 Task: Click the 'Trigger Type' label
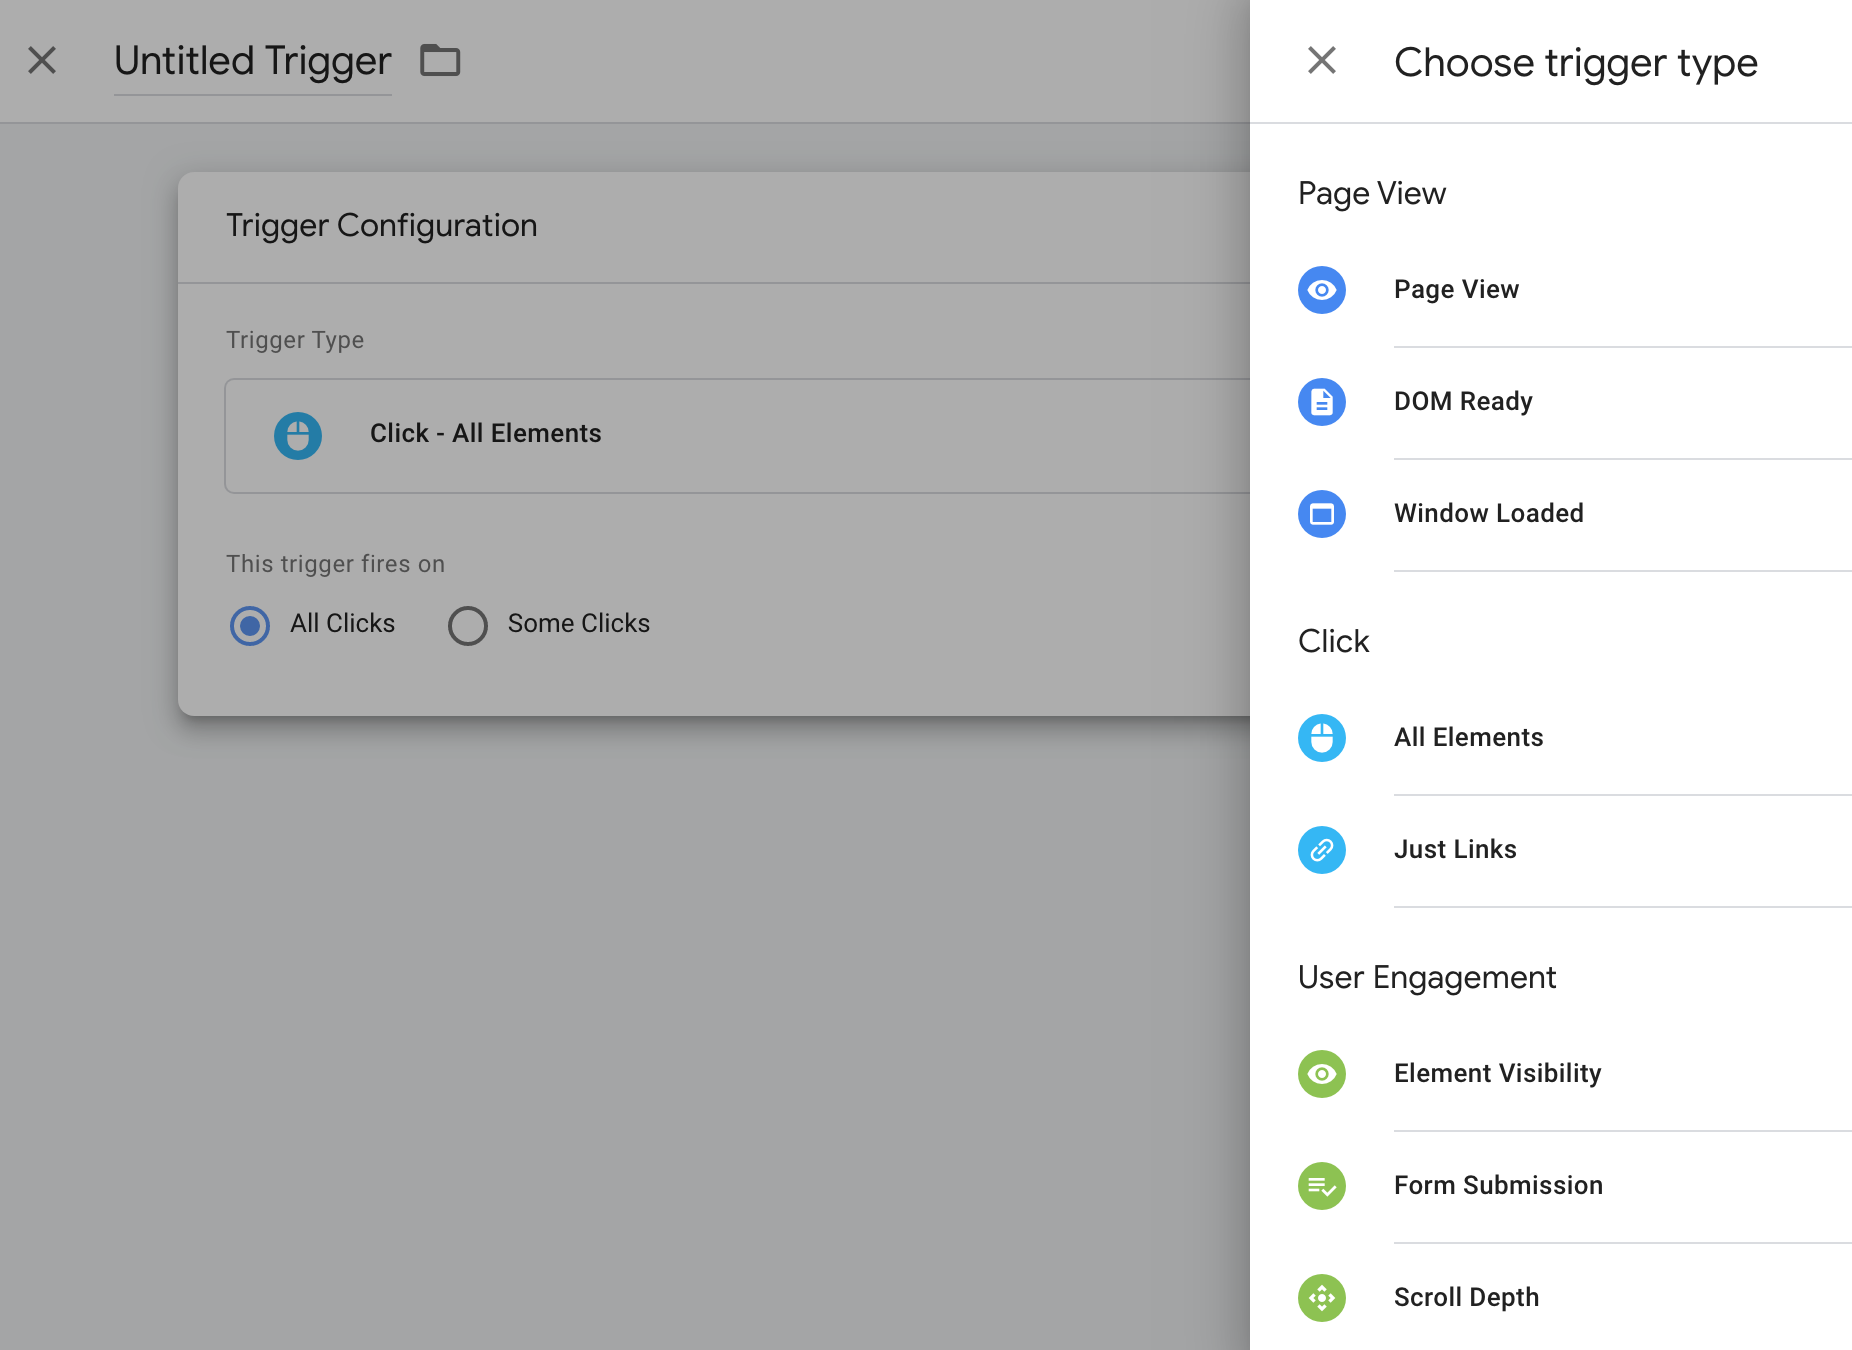tap(295, 340)
